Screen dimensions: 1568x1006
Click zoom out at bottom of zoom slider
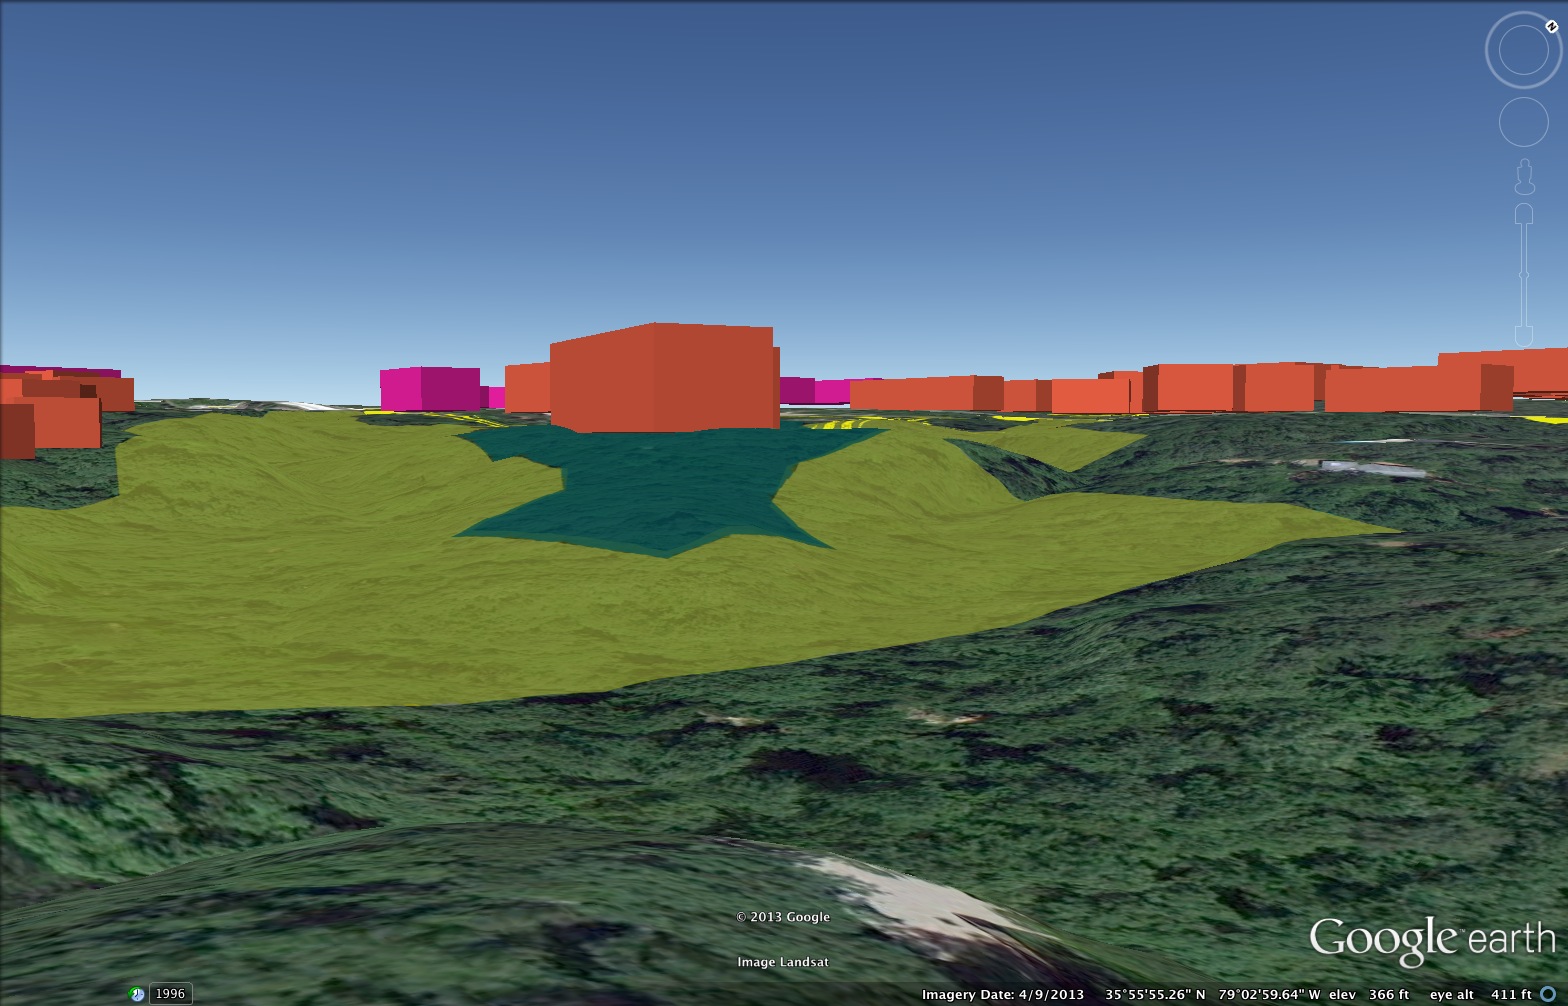[x=1524, y=335]
